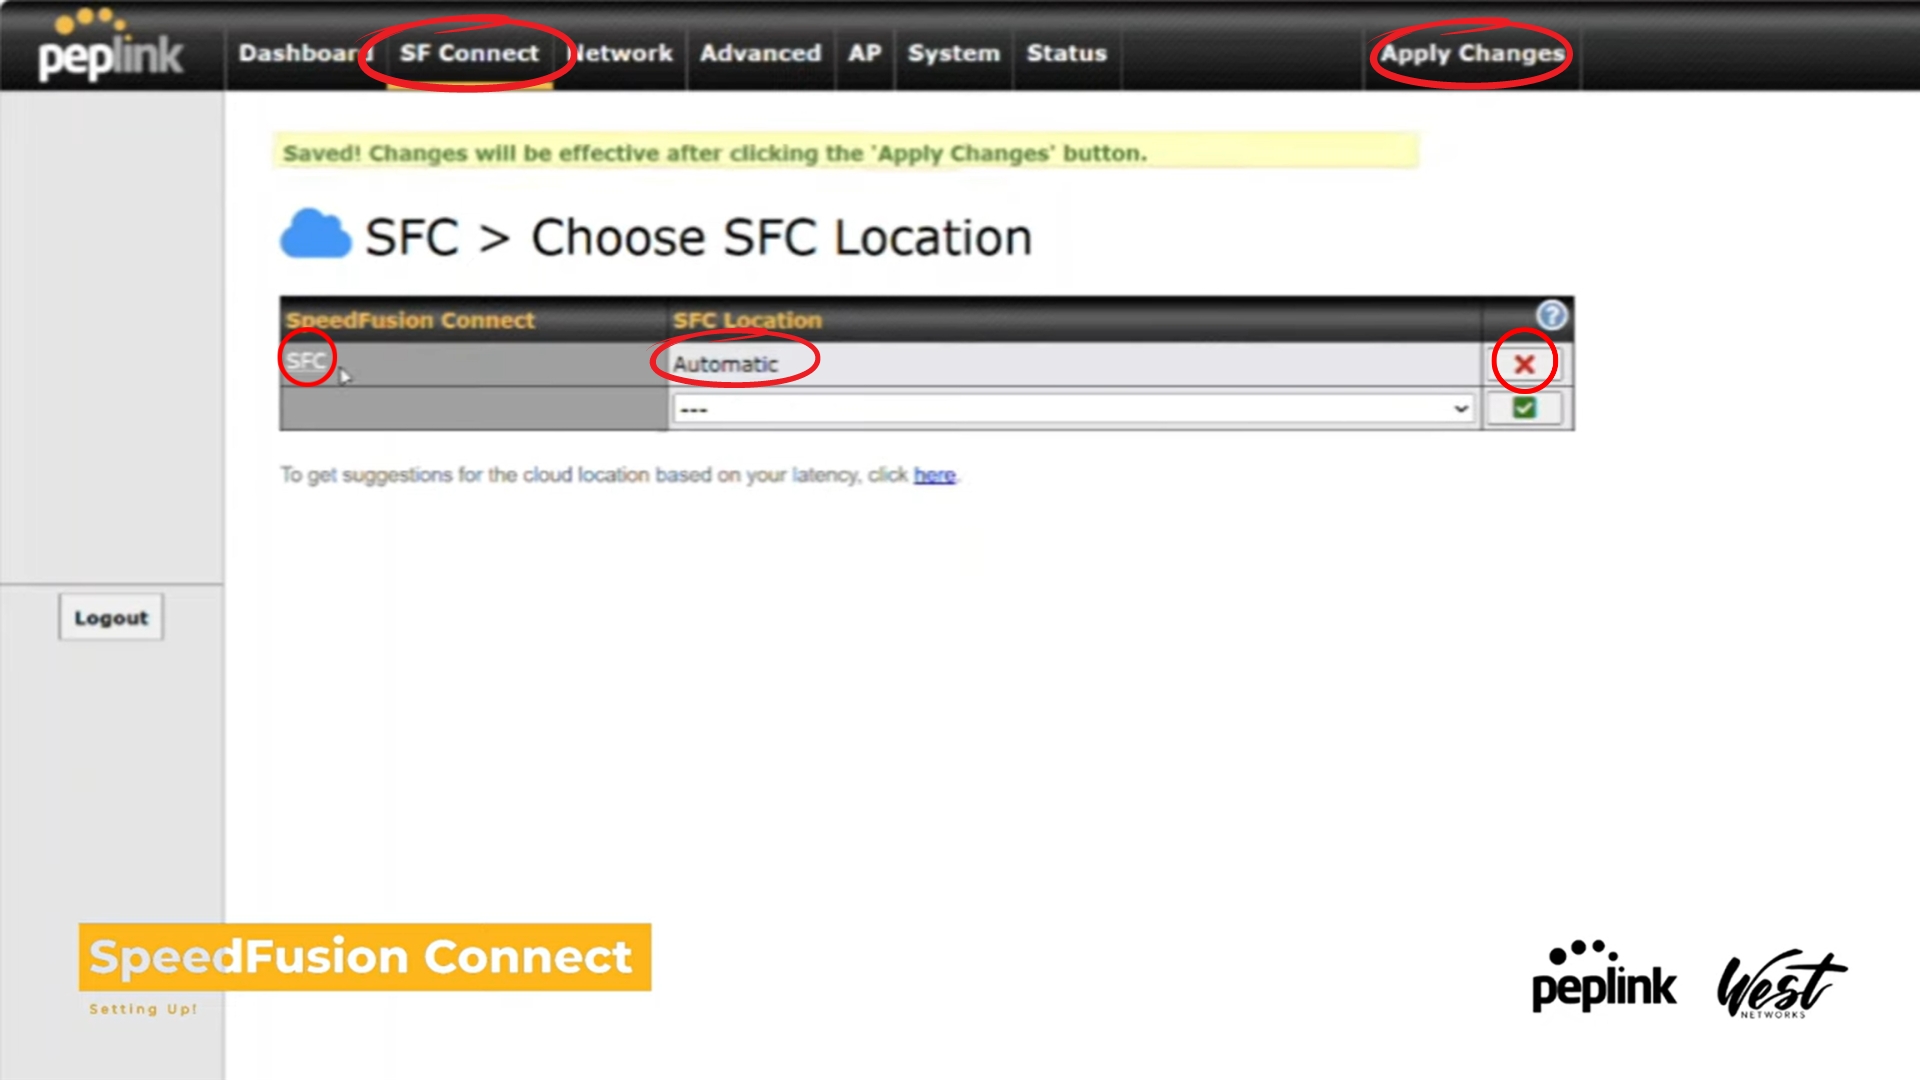Click the SFC Location column header
The height and width of the screenshot is (1080, 1920).
pos(747,320)
